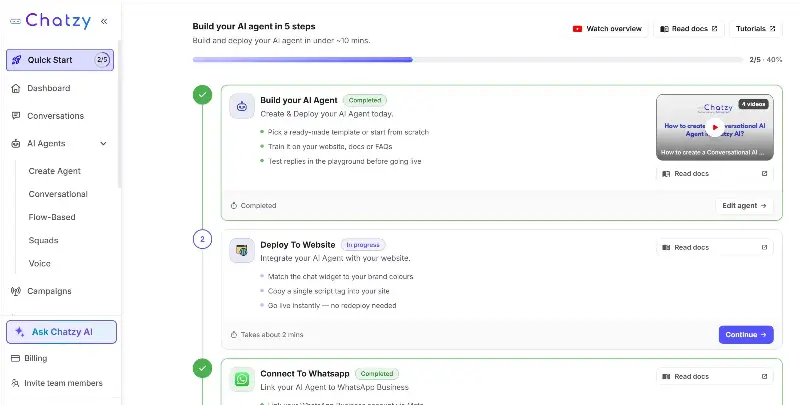The height and width of the screenshot is (405, 800).
Task: Click the Chatzy logo
Action: (x=51, y=21)
